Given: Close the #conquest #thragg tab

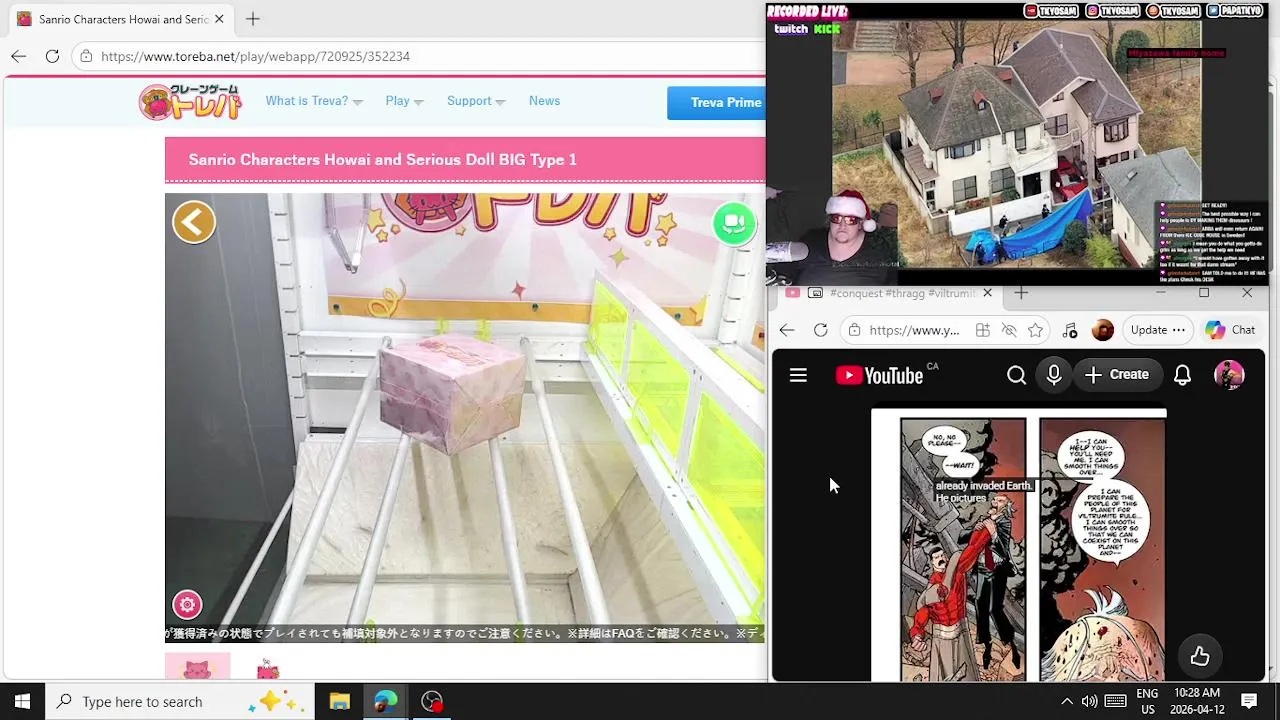Looking at the screenshot, I should point(987,293).
